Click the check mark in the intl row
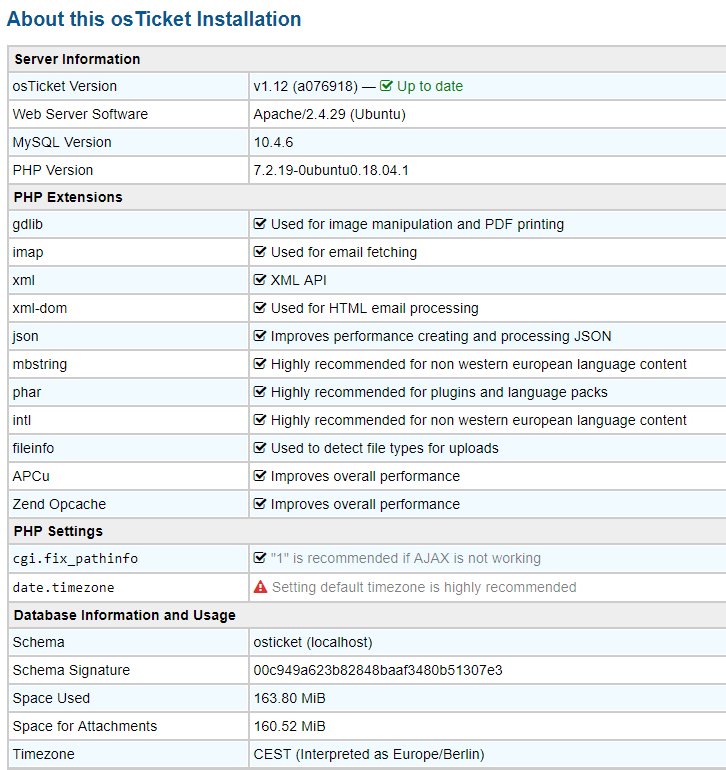Viewport: 726px width, 770px height. [x=259, y=420]
